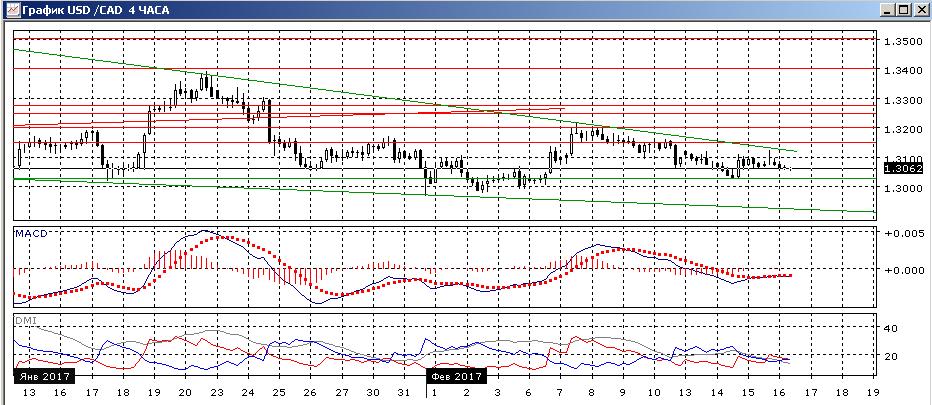
Task: Click the chart icon in the title bar
Action: 12,10
